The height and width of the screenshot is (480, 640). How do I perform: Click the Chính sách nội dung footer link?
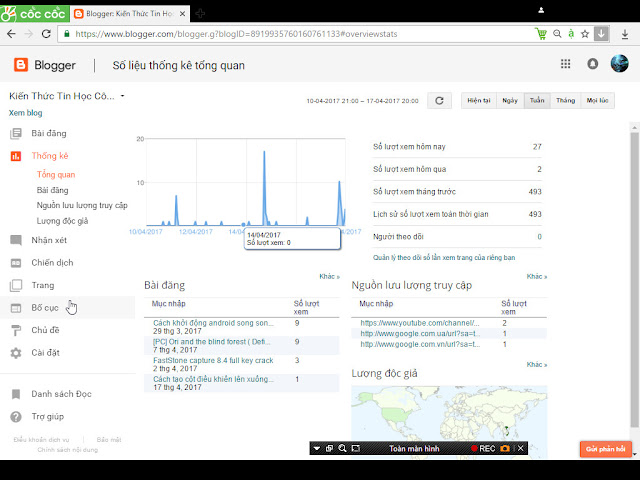(x=68, y=450)
